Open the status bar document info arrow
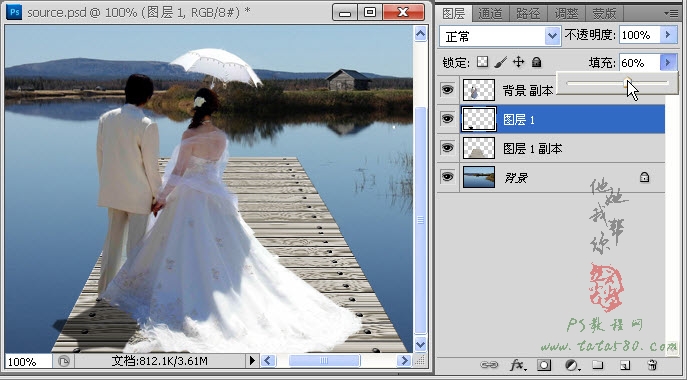 [x=251, y=361]
